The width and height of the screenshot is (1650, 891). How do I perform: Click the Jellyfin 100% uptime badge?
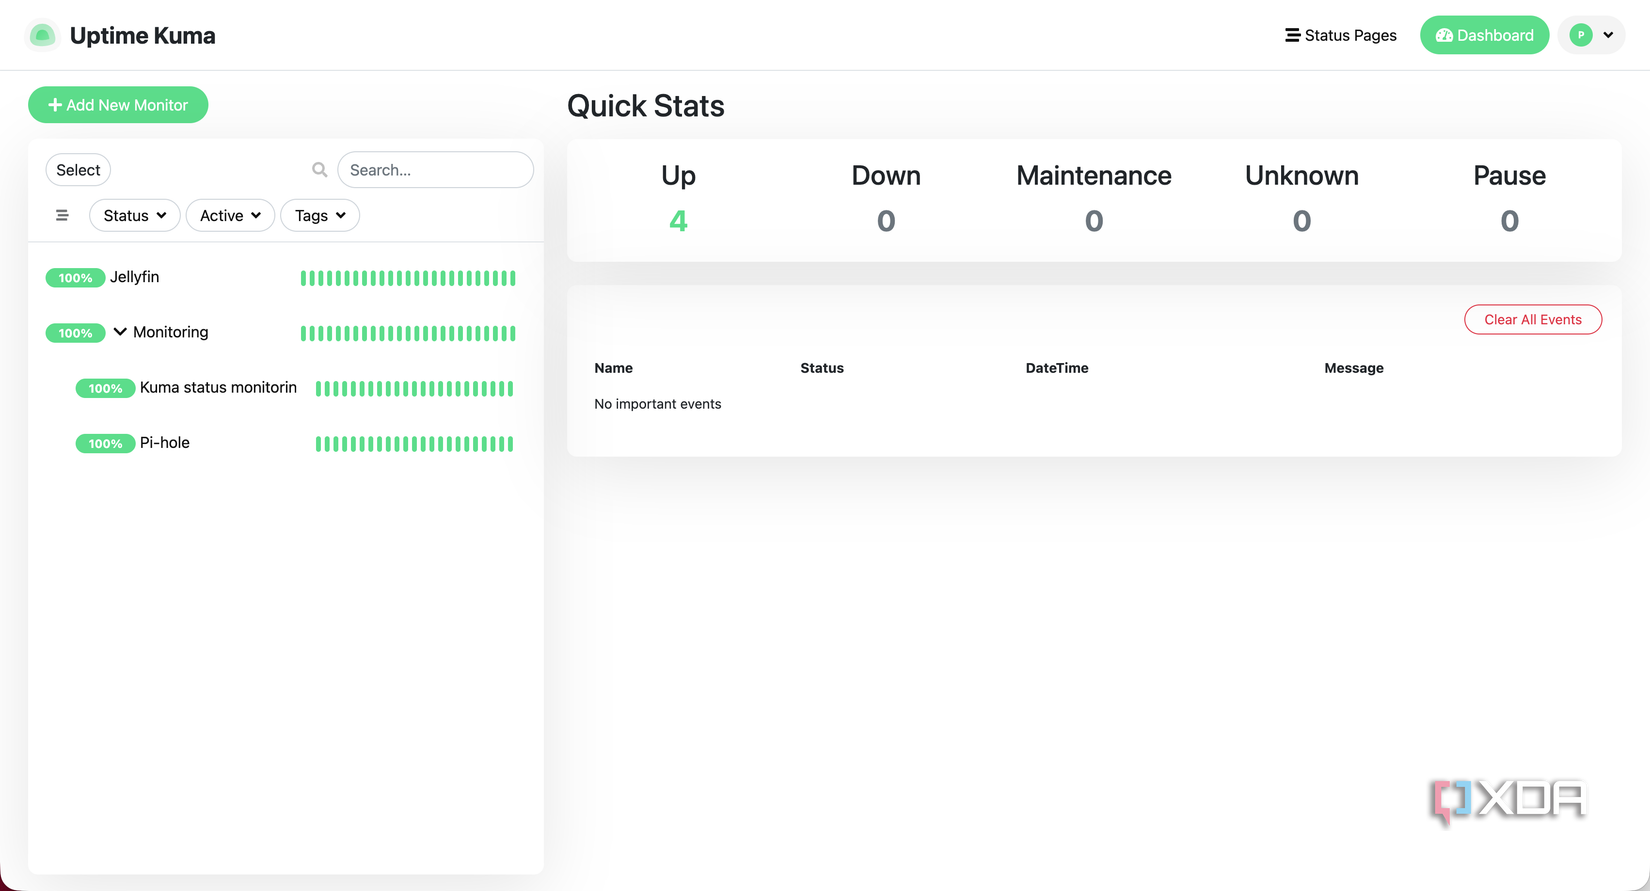(x=75, y=278)
